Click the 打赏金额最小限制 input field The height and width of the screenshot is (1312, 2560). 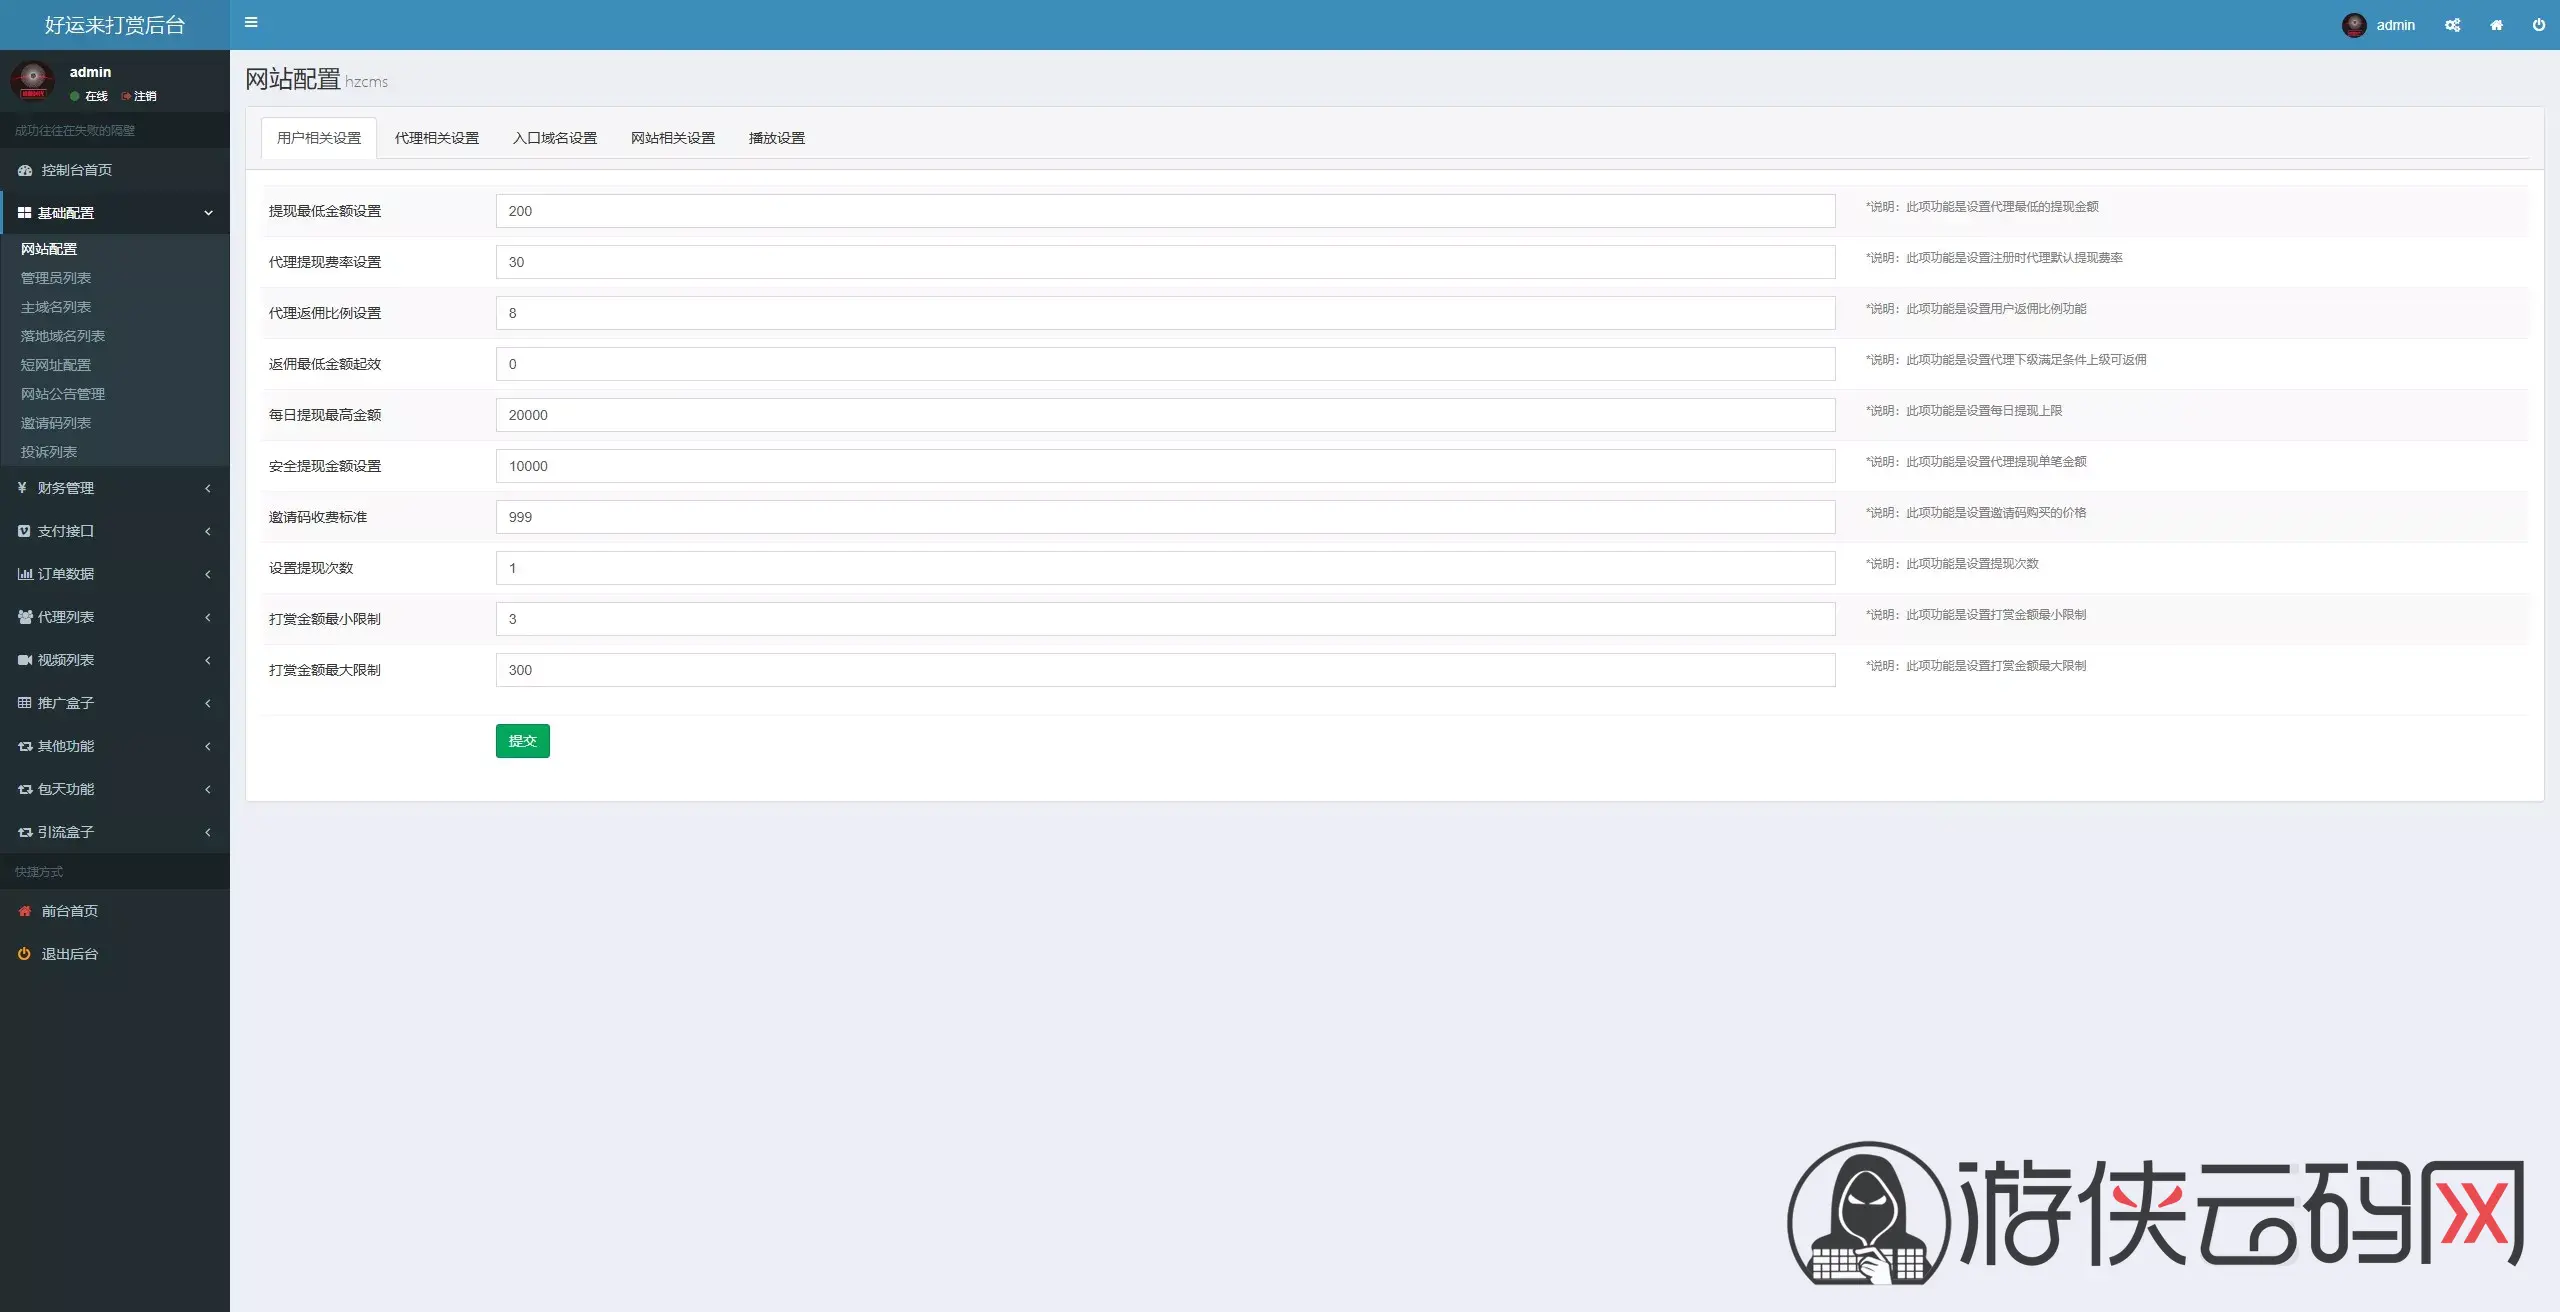pos(1165,619)
